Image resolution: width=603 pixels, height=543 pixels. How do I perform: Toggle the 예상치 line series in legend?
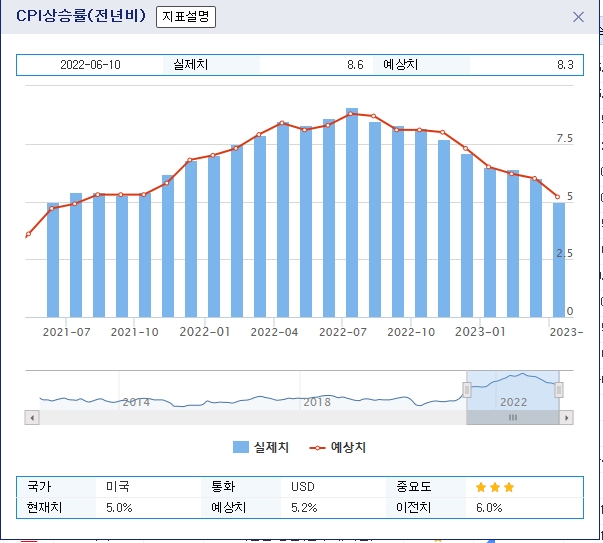(x=338, y=447)
